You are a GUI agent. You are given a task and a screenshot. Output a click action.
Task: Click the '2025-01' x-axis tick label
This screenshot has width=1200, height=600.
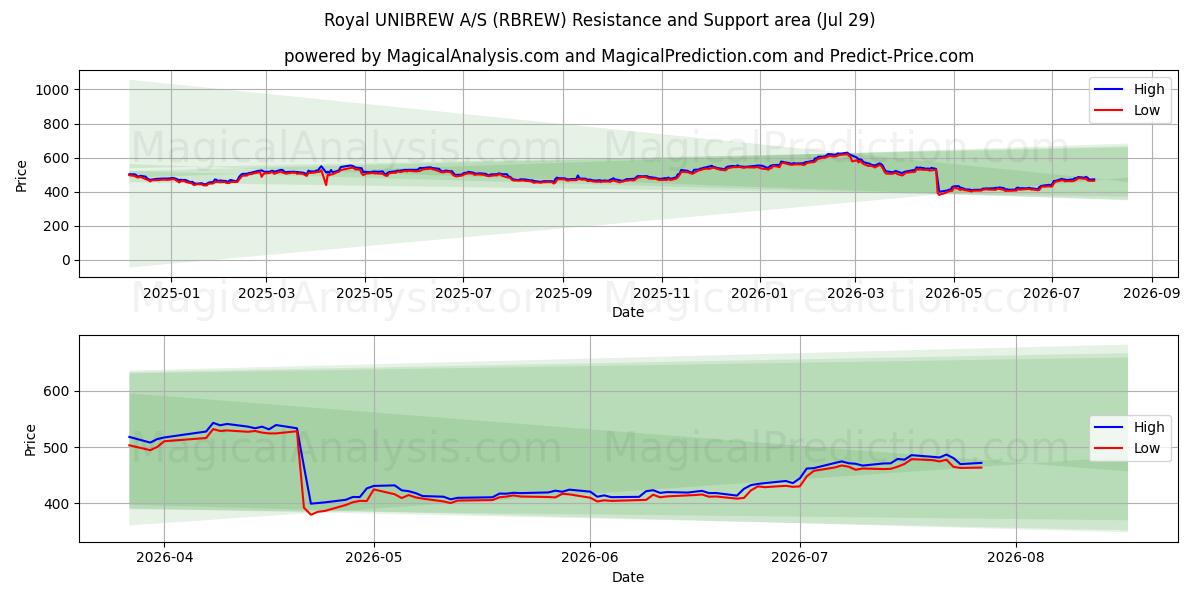pyautogui.click(x=171, y=294)
